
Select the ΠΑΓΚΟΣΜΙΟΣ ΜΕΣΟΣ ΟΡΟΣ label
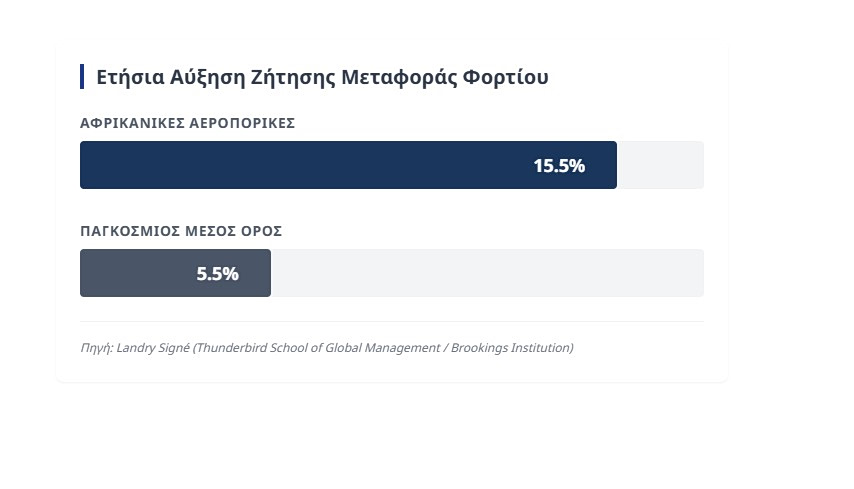tap(181, 231)
